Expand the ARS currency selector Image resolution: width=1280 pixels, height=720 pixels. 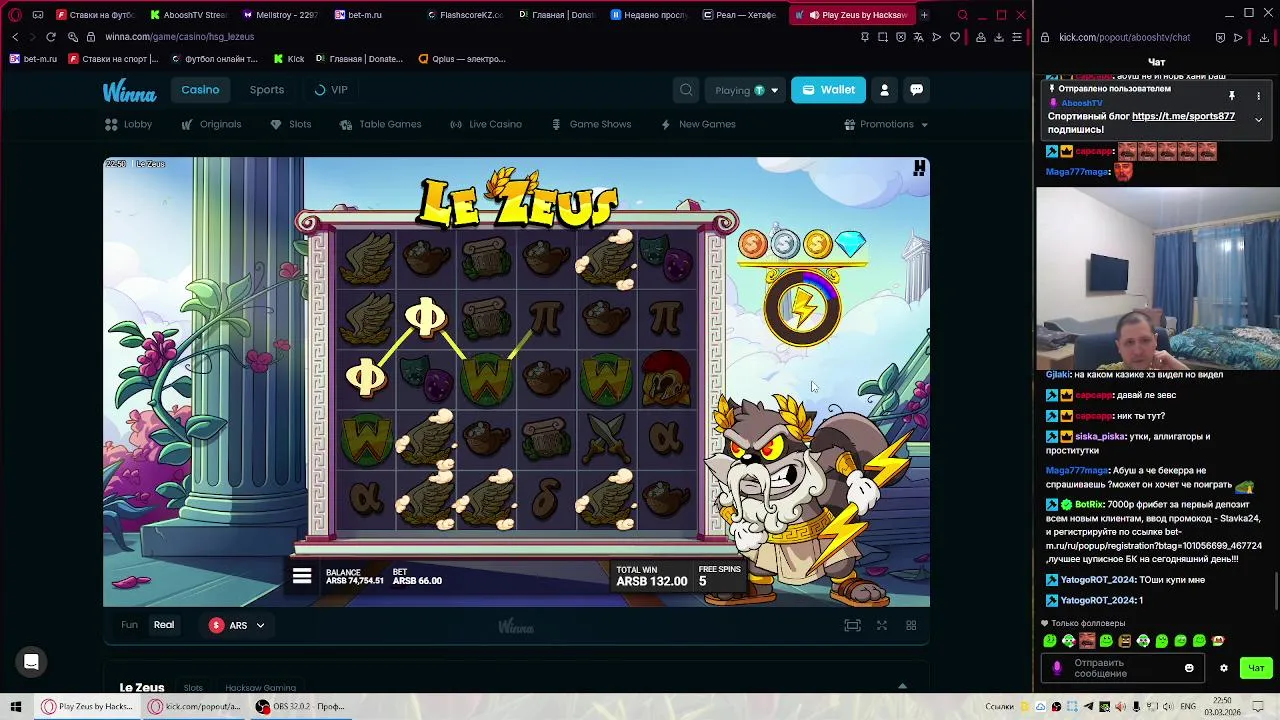click(x=237, y=625)
